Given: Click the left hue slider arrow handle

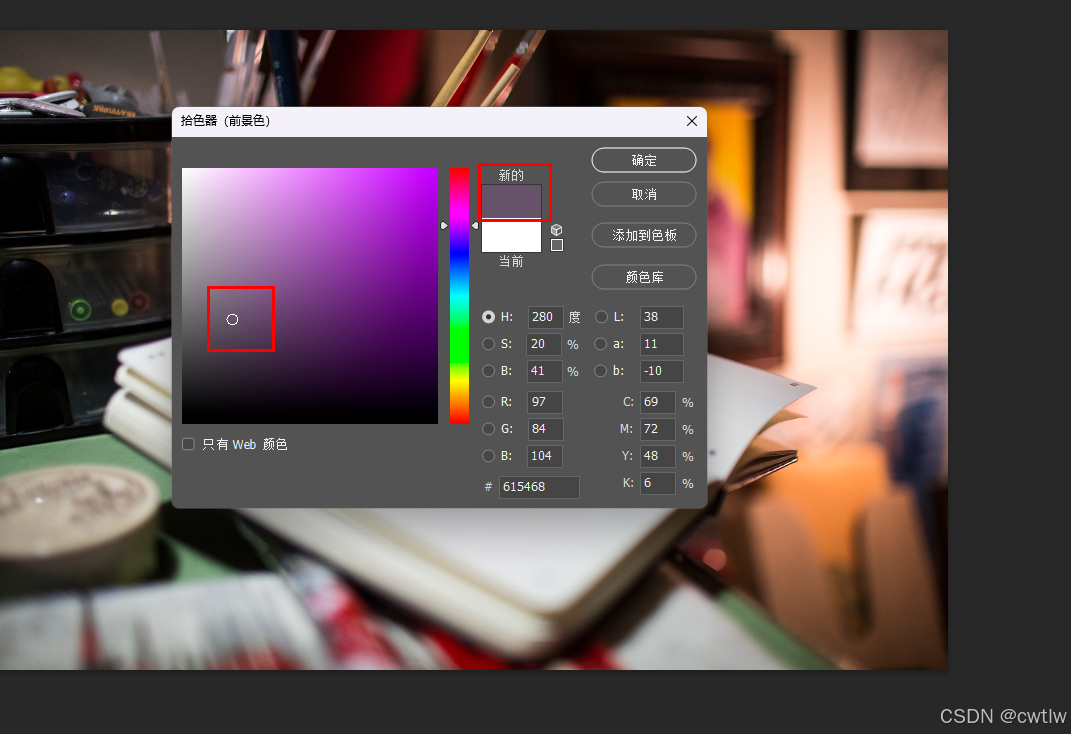Looking at the screenshot, I should tap(444, 225).
